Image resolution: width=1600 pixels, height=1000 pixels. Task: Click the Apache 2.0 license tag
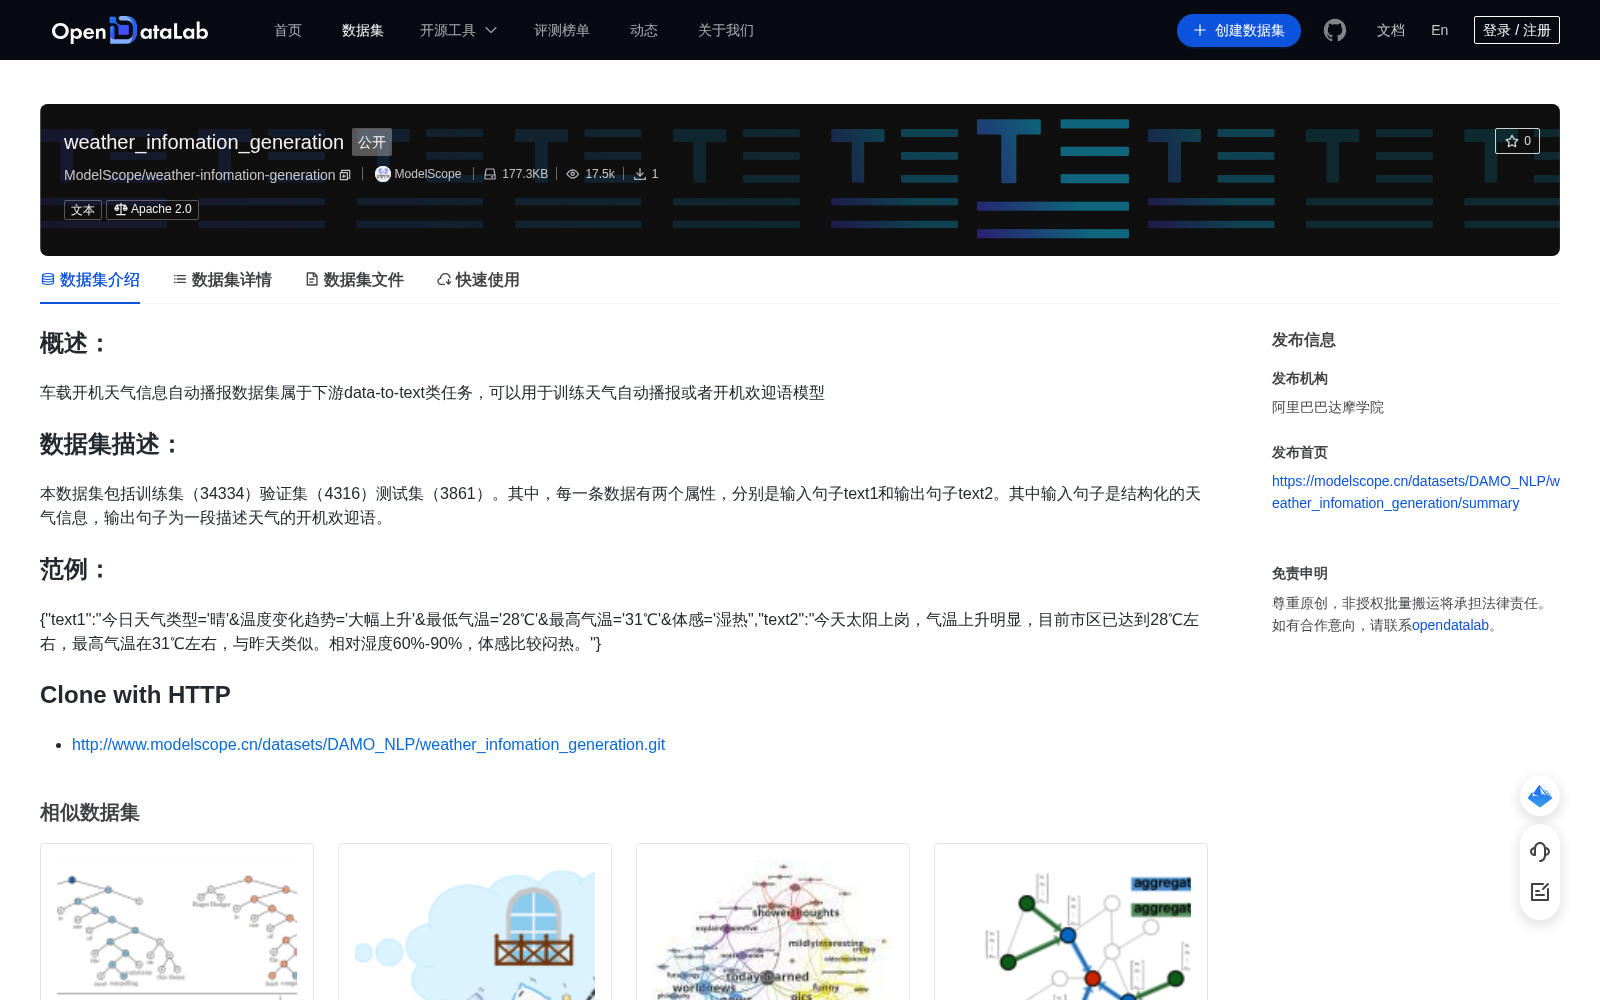(x=152, y=210)
